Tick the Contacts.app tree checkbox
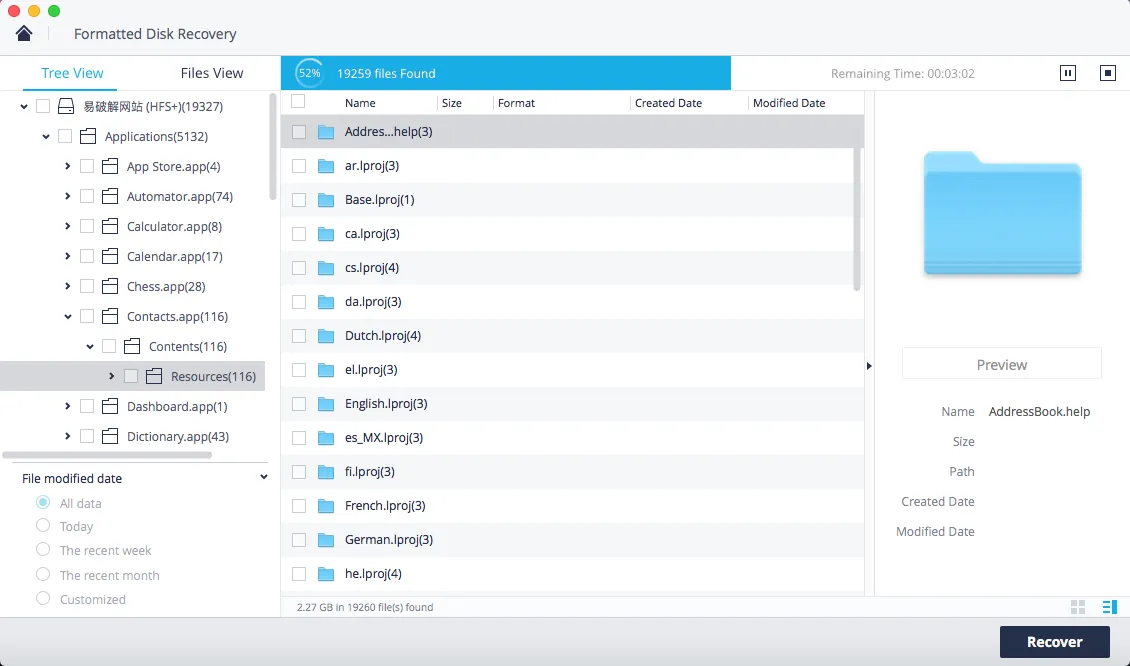 pos(87,316)
